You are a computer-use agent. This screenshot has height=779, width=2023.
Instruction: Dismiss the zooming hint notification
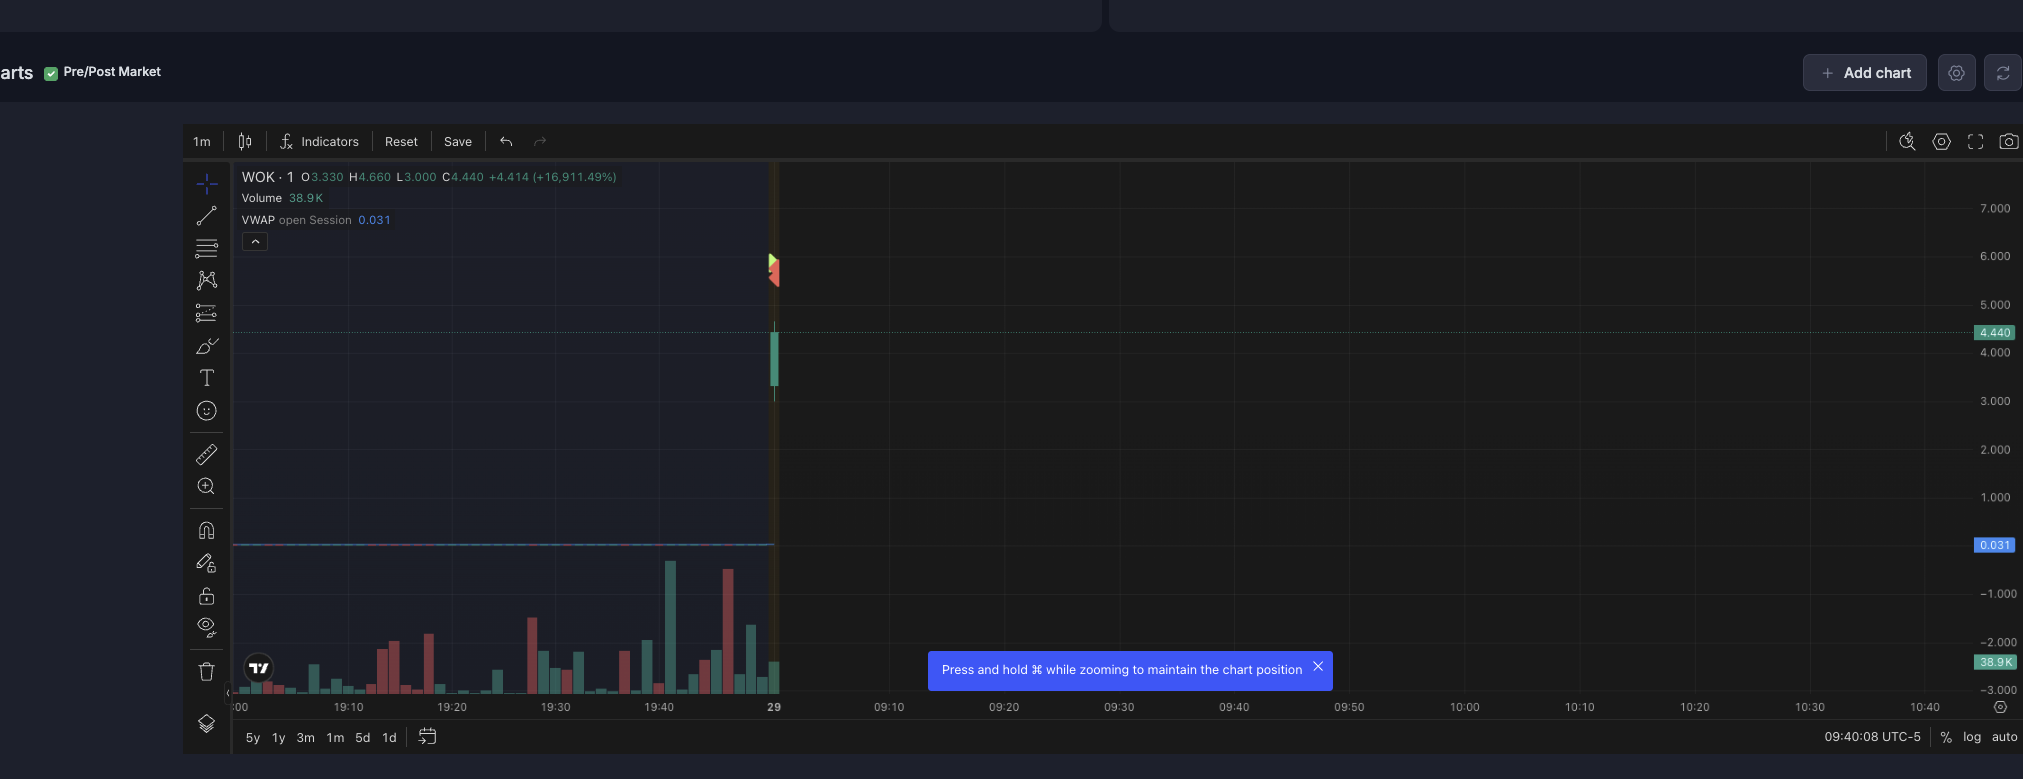[x=1318, y=667]
